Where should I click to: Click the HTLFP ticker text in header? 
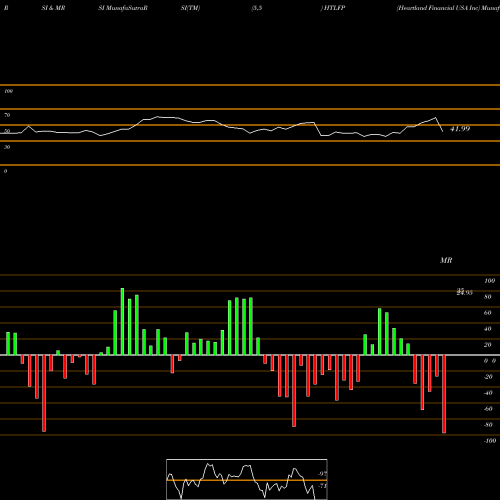(x=334, y=8)
